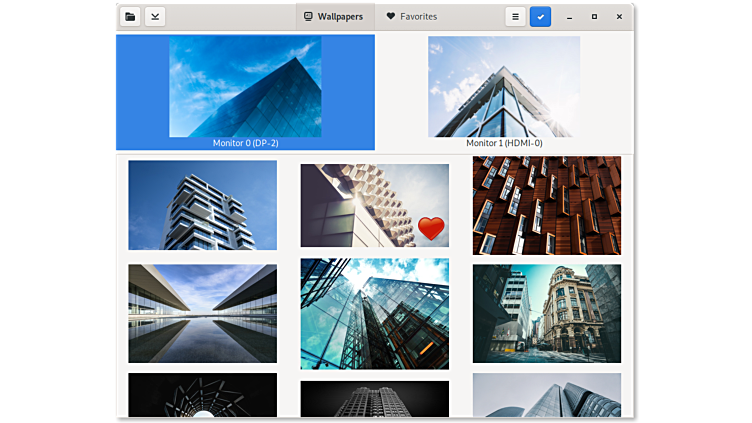Screen dimensions: 752x423
Task: Maximize the wallpaper application window
Action: click(x=594, y=17)
